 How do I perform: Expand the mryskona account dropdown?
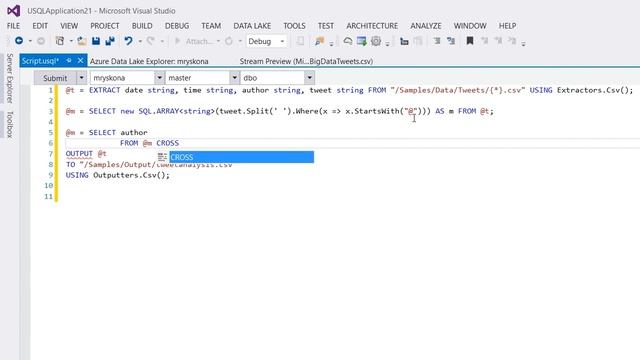pos(159,78)
